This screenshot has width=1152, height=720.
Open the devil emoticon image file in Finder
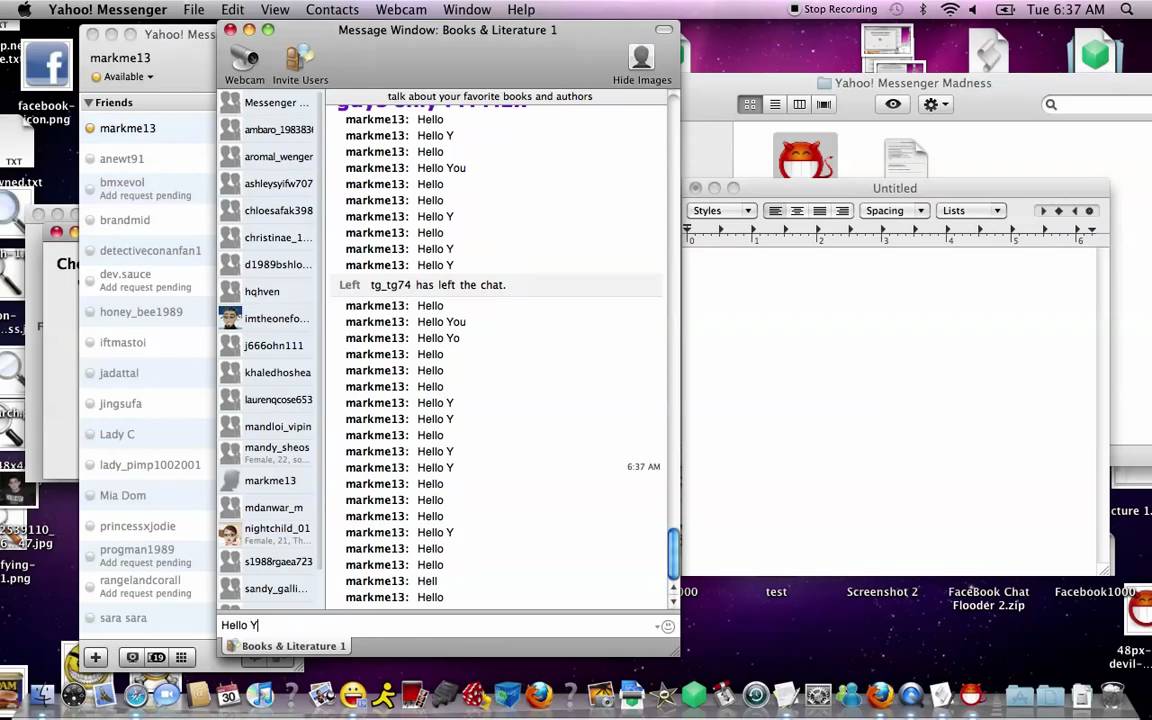pyautogui.click(x=805, y=156)
